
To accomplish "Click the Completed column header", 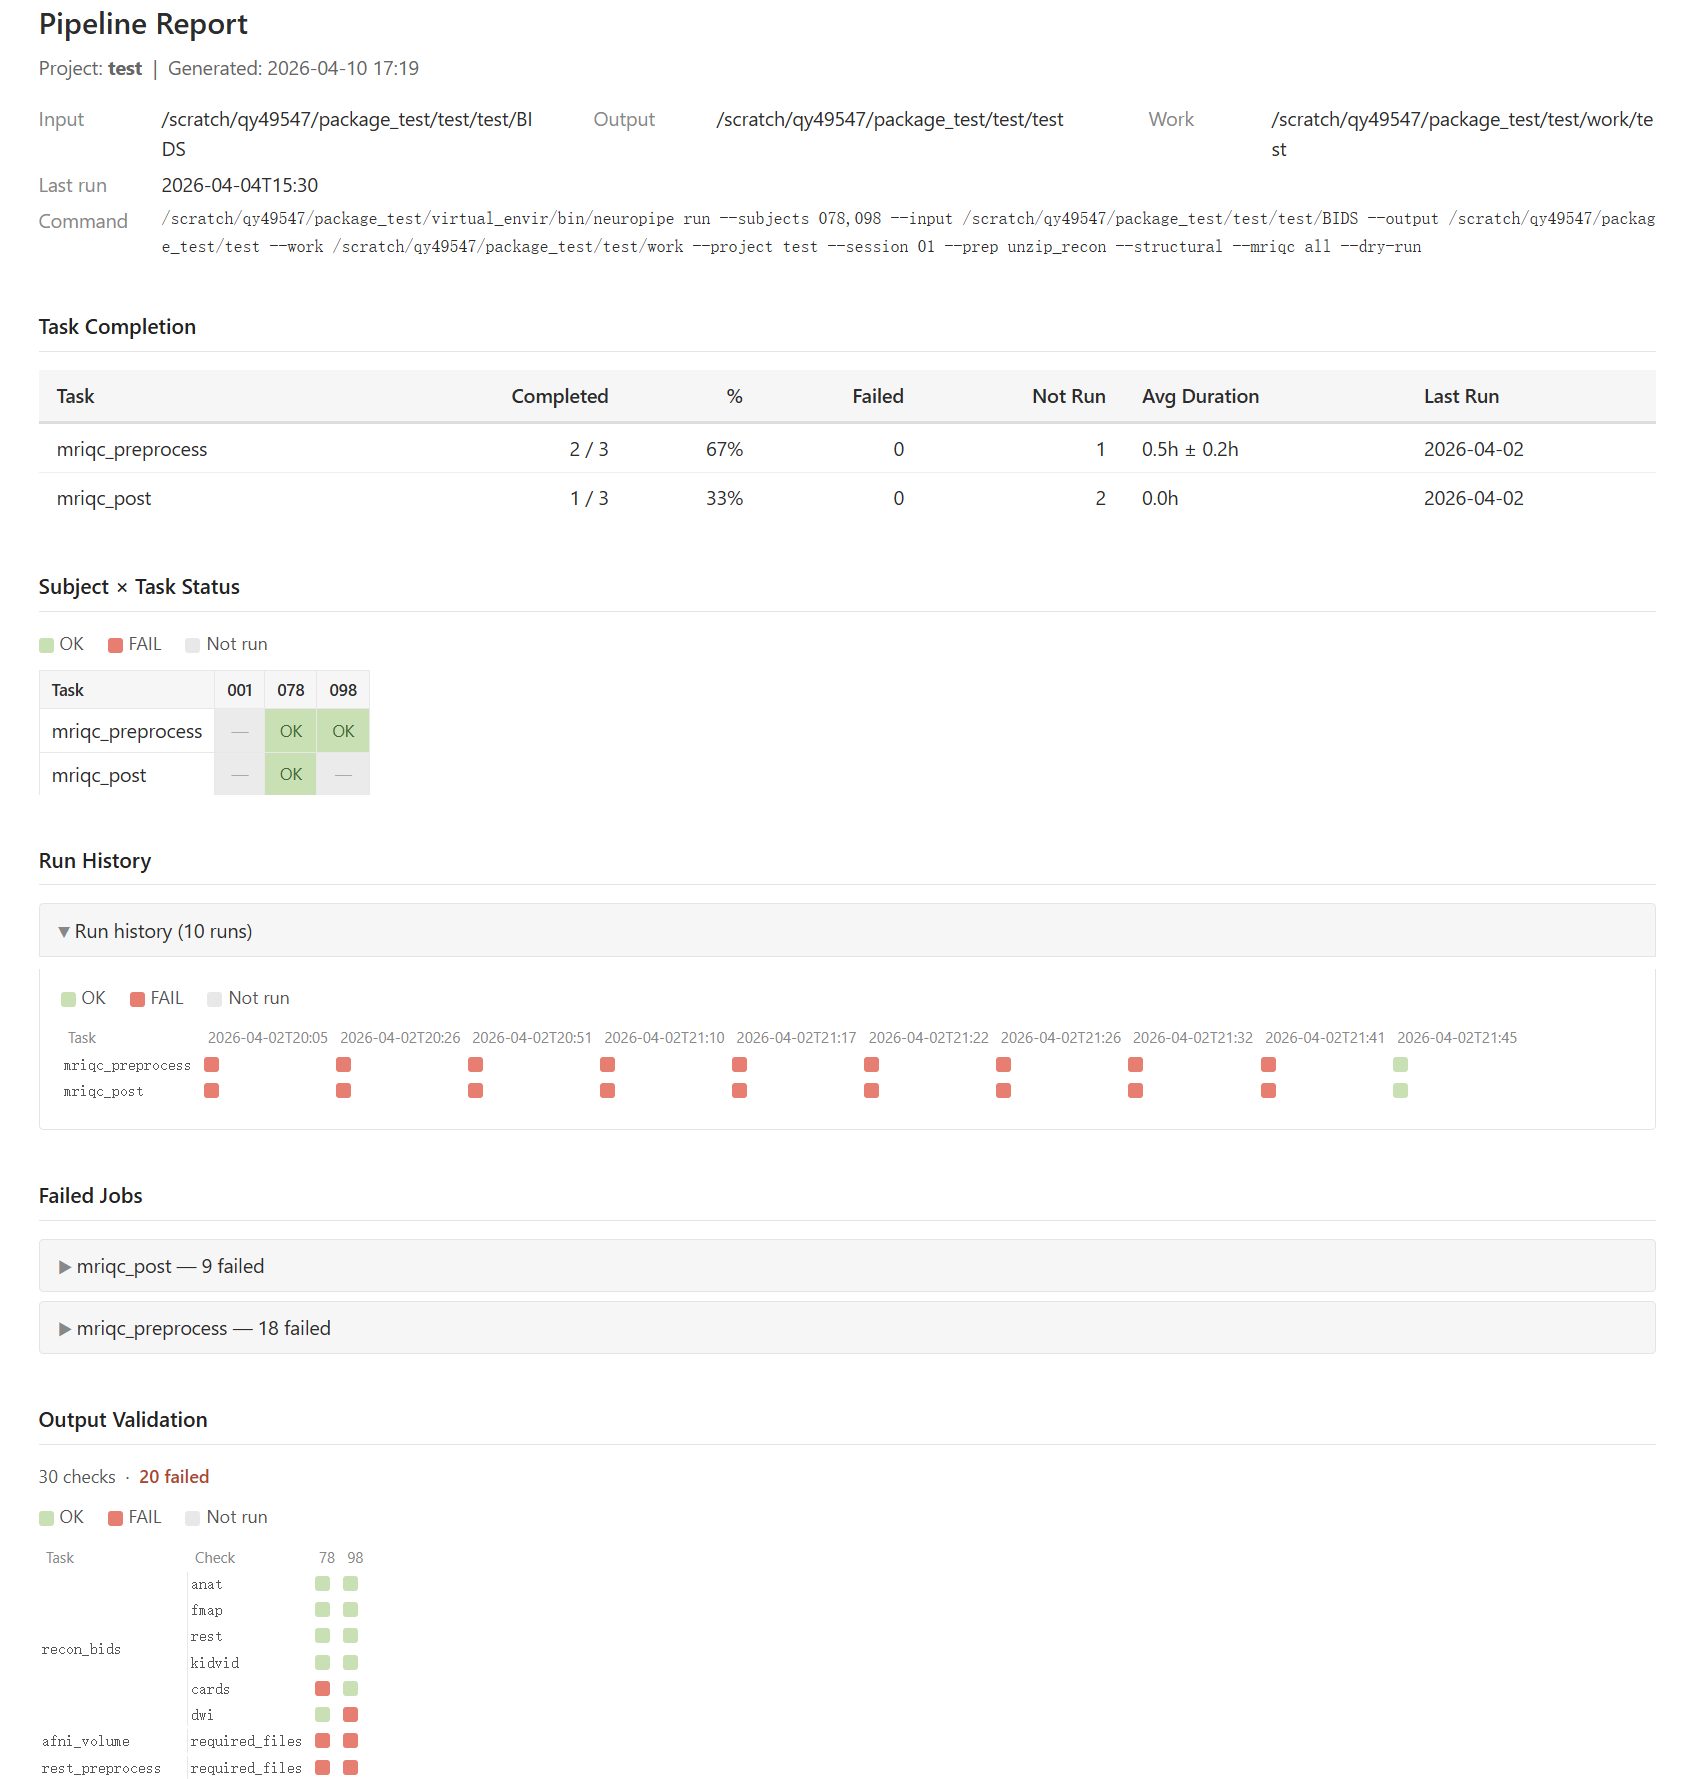I will pyautogui.click(x=559, y=396).
